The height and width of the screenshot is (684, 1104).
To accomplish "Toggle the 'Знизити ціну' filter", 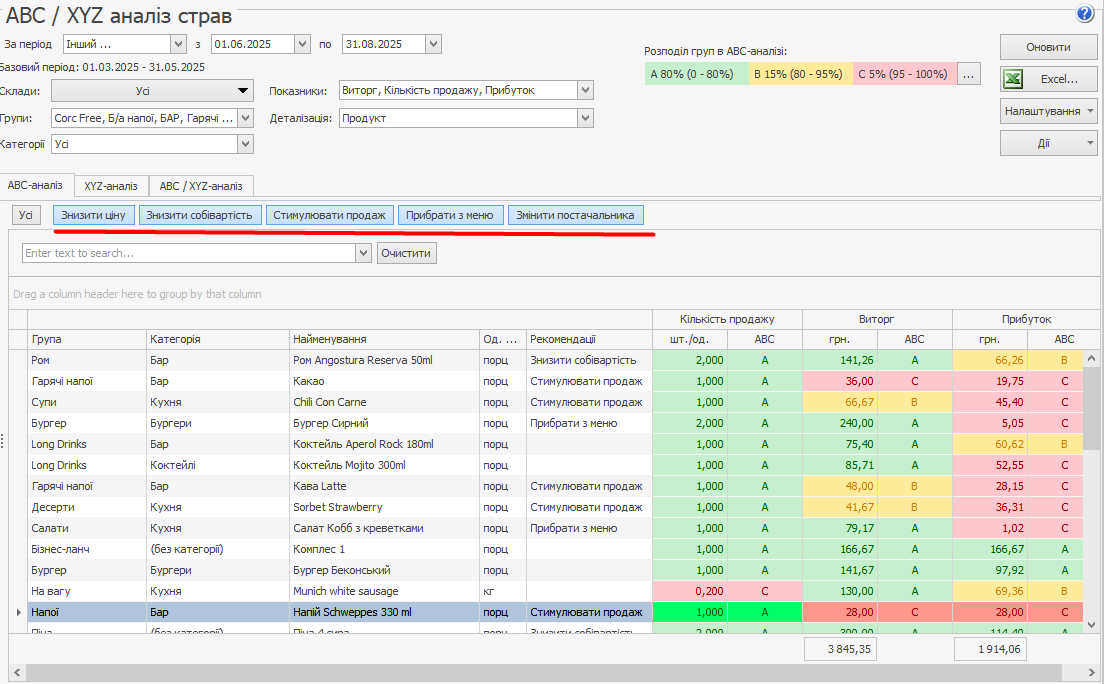I will (x=93, y=215).
